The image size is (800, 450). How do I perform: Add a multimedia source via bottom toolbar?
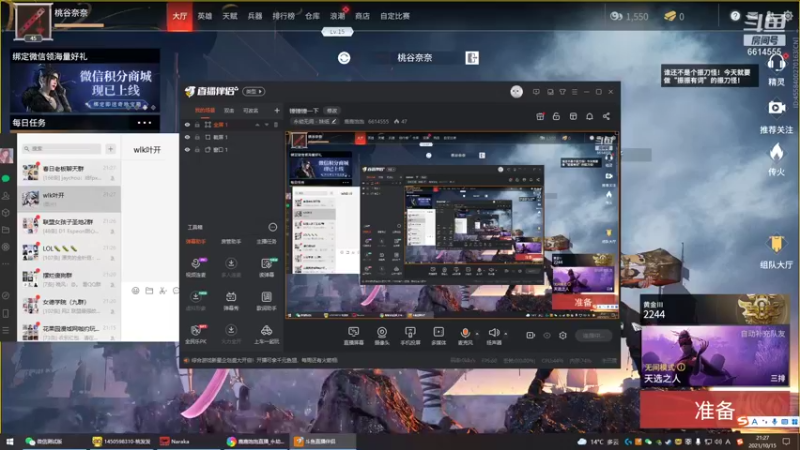(438, 336)
